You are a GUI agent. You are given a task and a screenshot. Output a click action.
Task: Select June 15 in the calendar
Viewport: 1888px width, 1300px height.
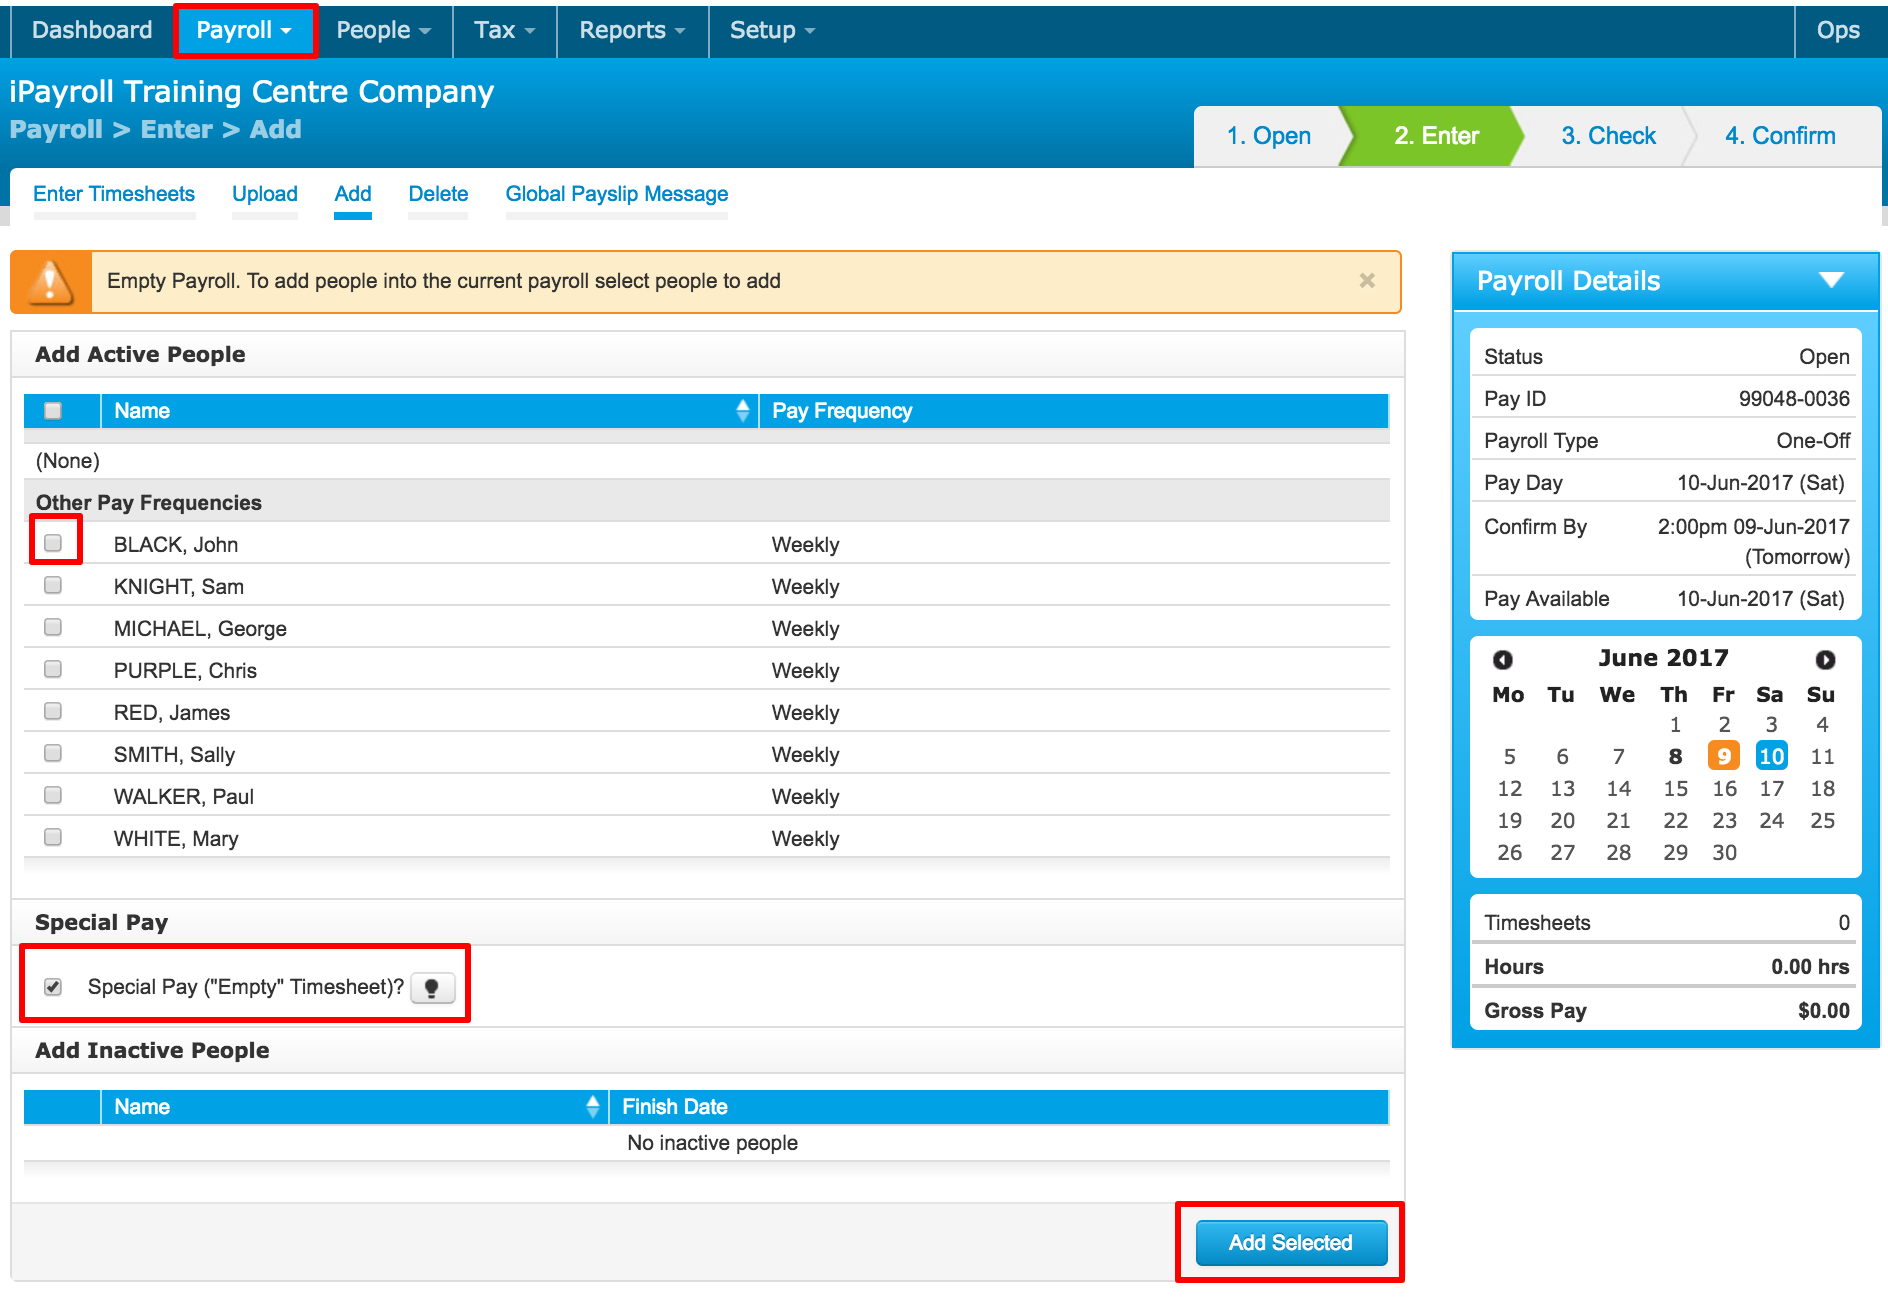(1675, 788)
